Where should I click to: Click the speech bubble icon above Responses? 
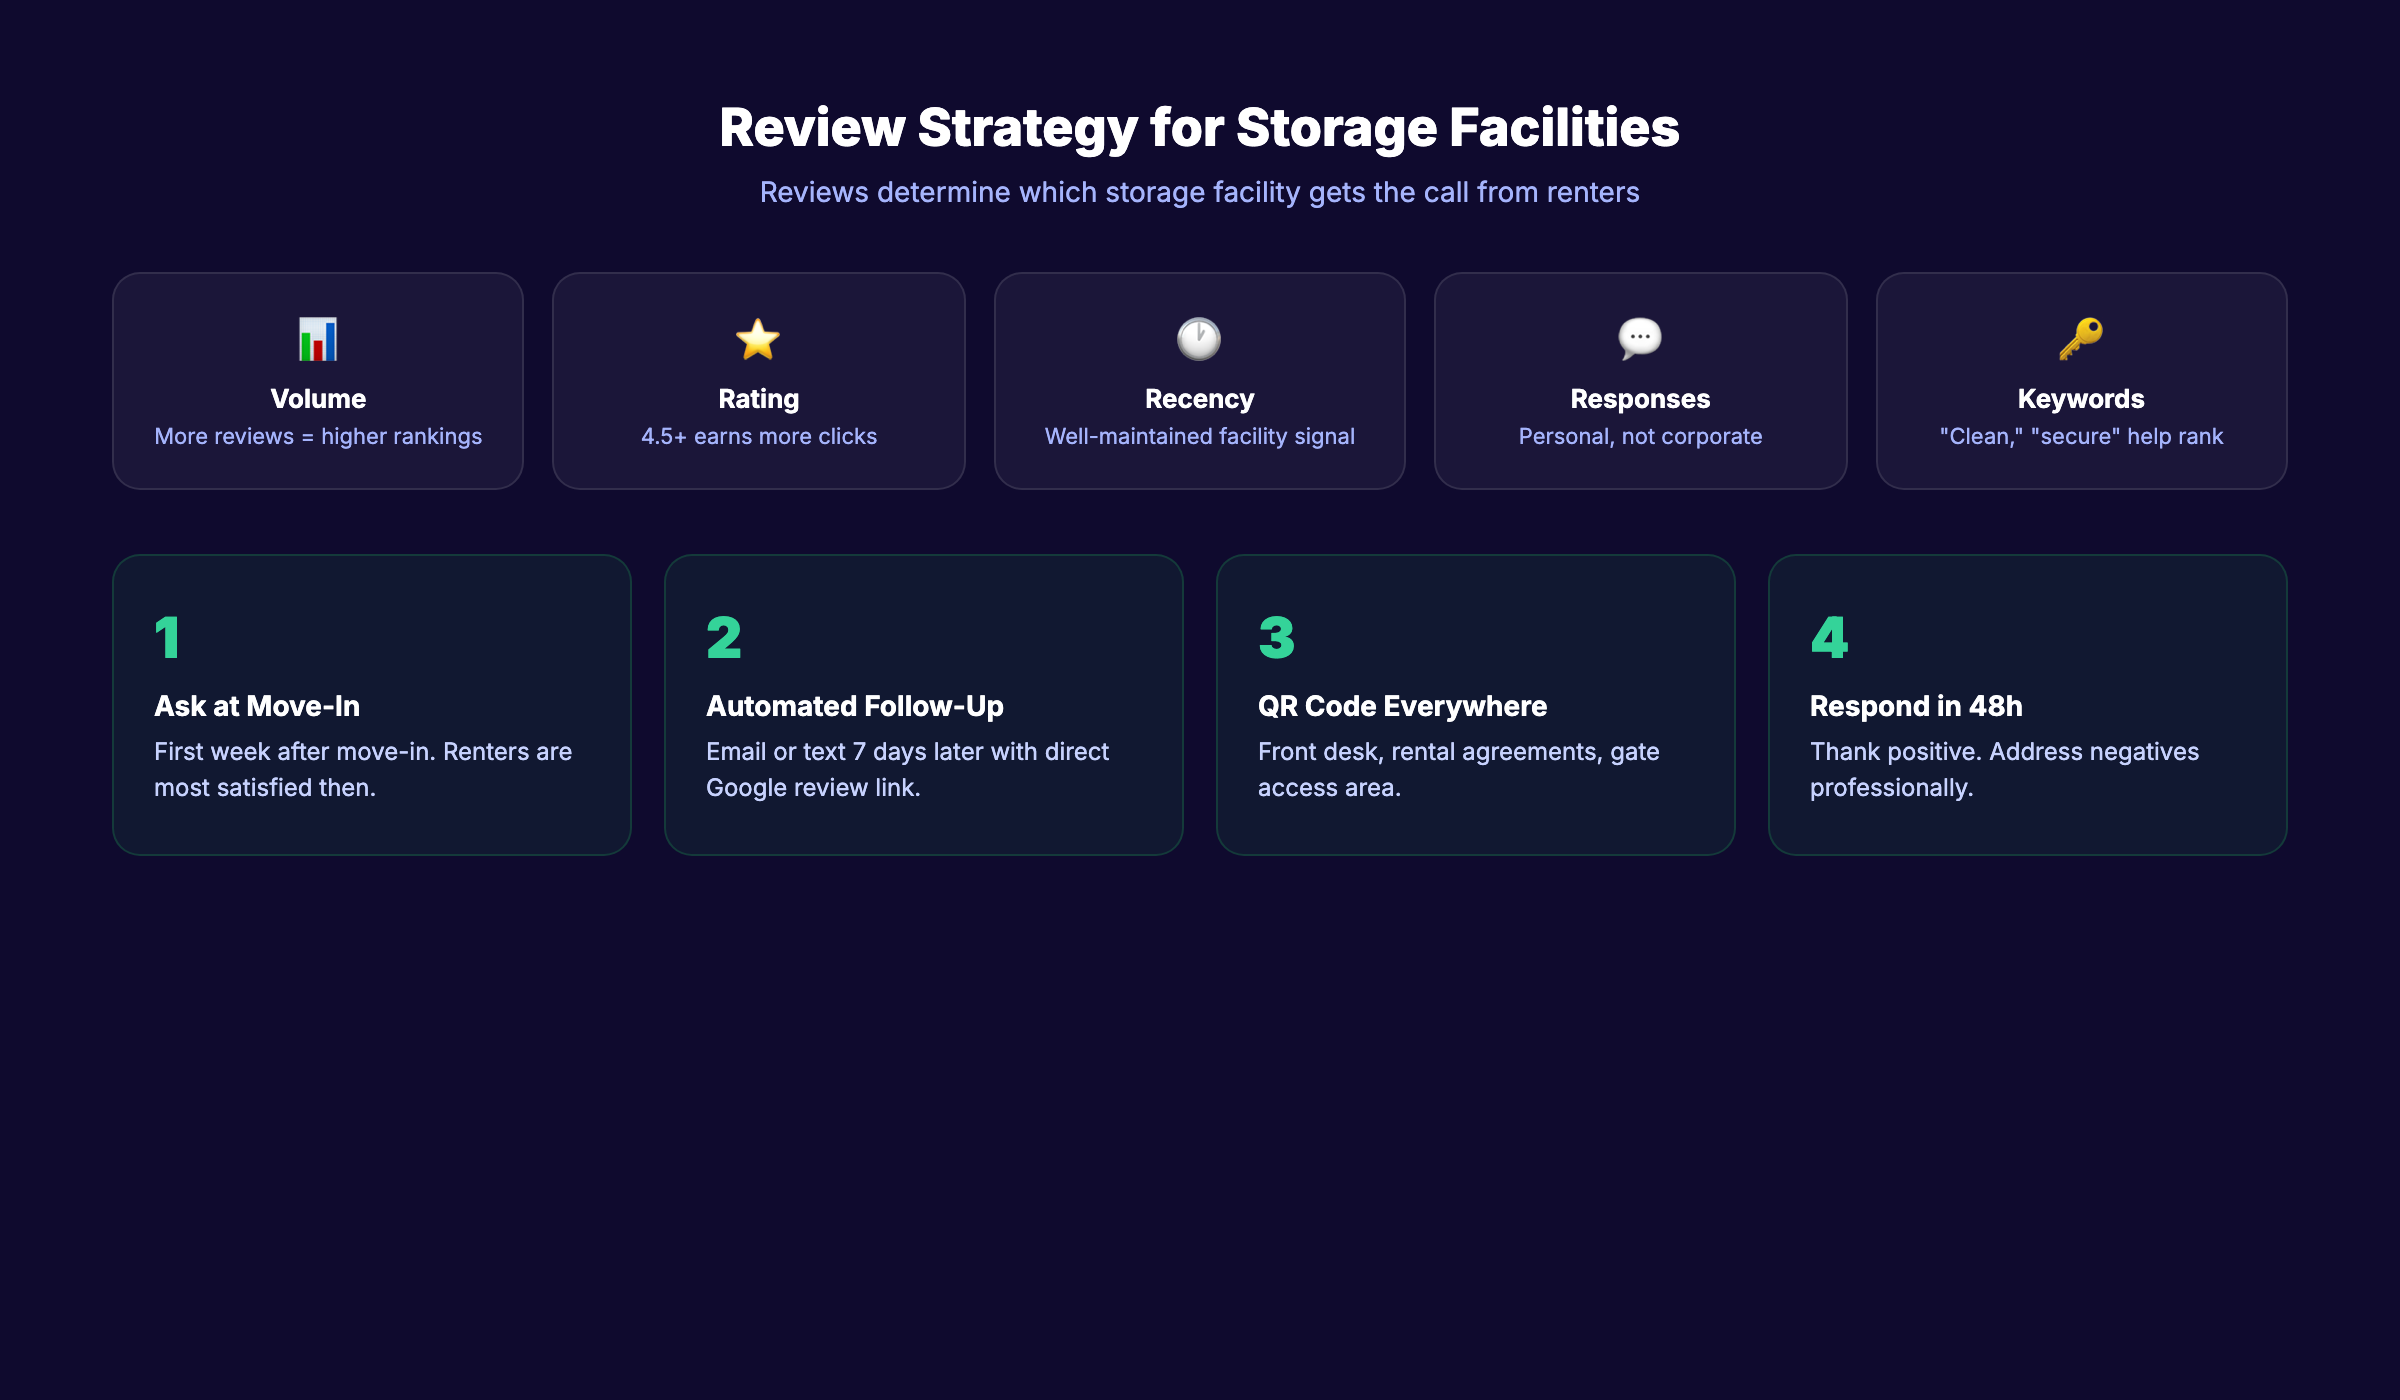click(1640, 339)
